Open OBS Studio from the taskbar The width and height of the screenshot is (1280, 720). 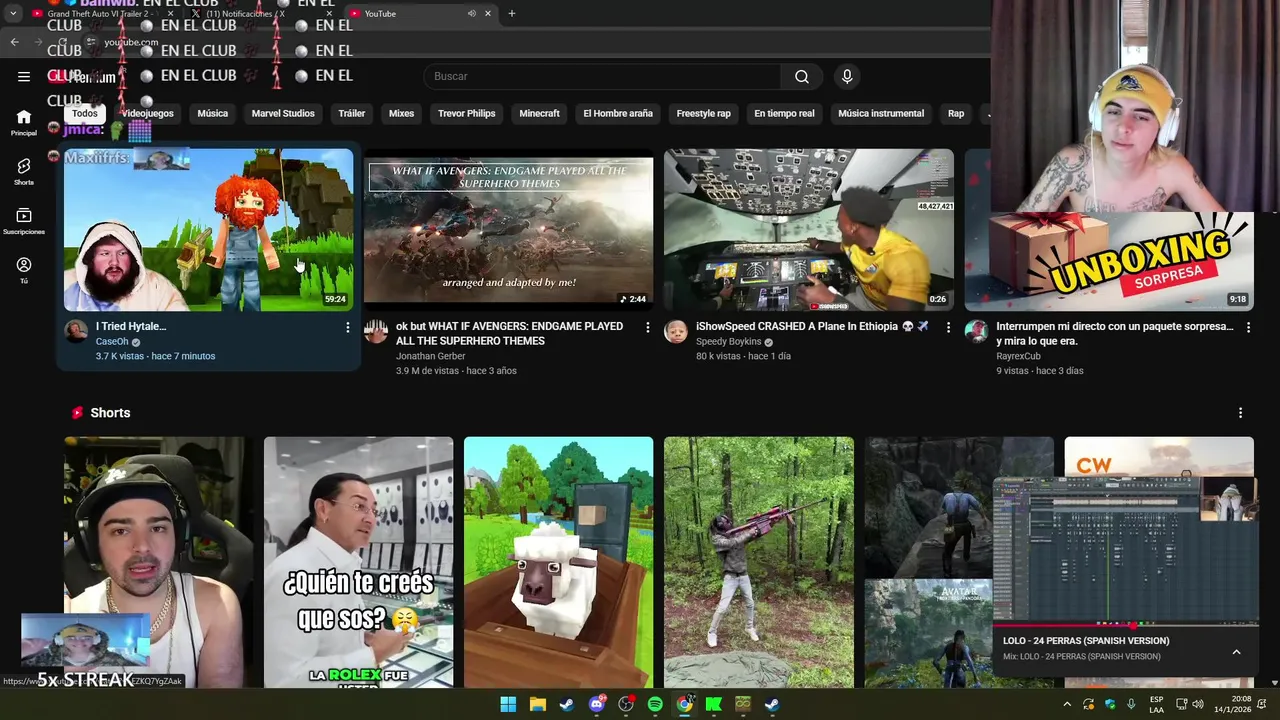click(x=626, y=704)
